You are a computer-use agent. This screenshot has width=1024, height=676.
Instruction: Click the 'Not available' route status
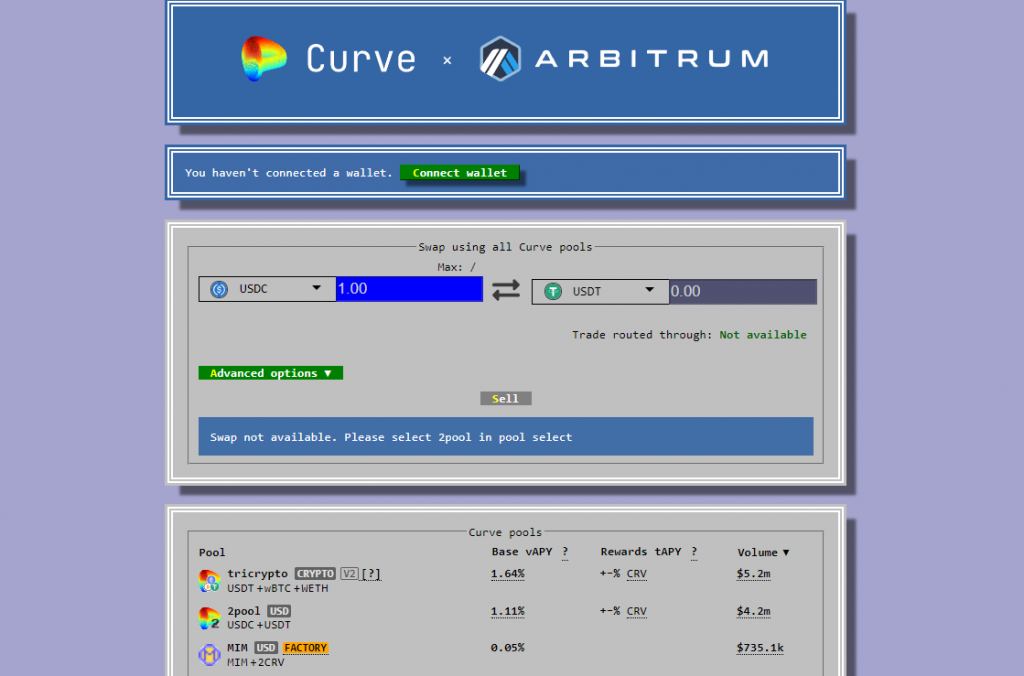pyautogui.click(x=763, y=334)
